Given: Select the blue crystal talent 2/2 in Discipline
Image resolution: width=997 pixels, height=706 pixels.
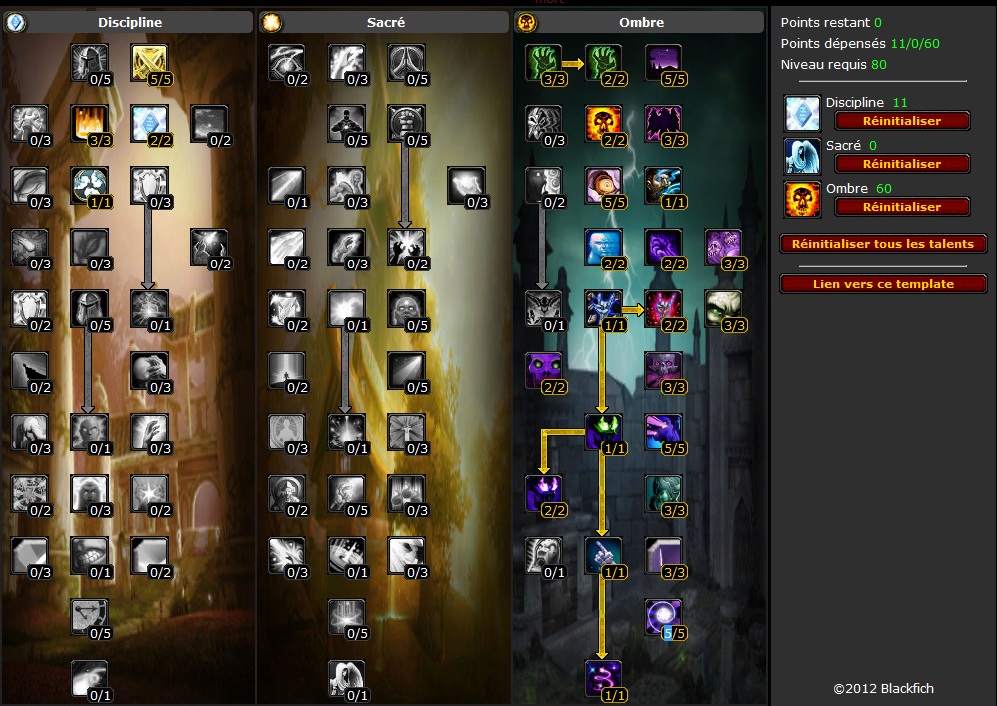Looking at the screenshot, I should tap(149, 124).
